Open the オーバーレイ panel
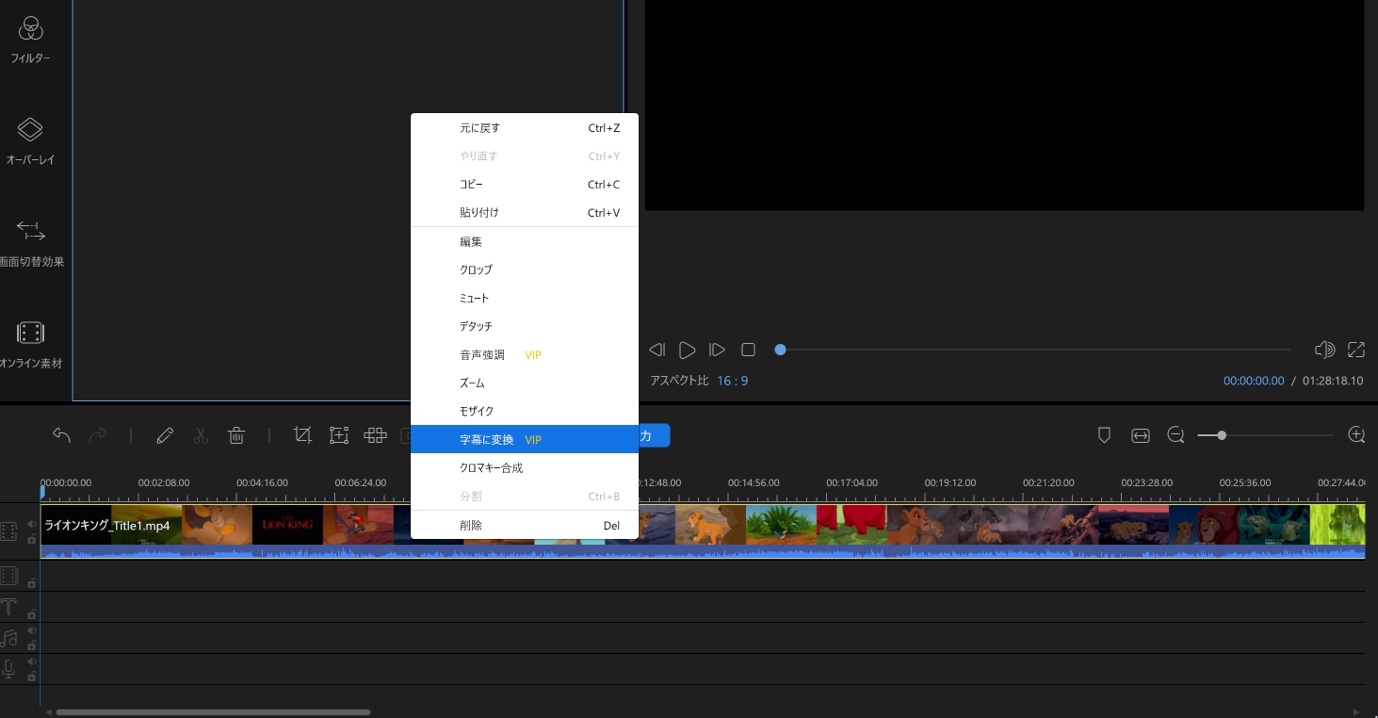1378x718 pixels. (31, 140)
